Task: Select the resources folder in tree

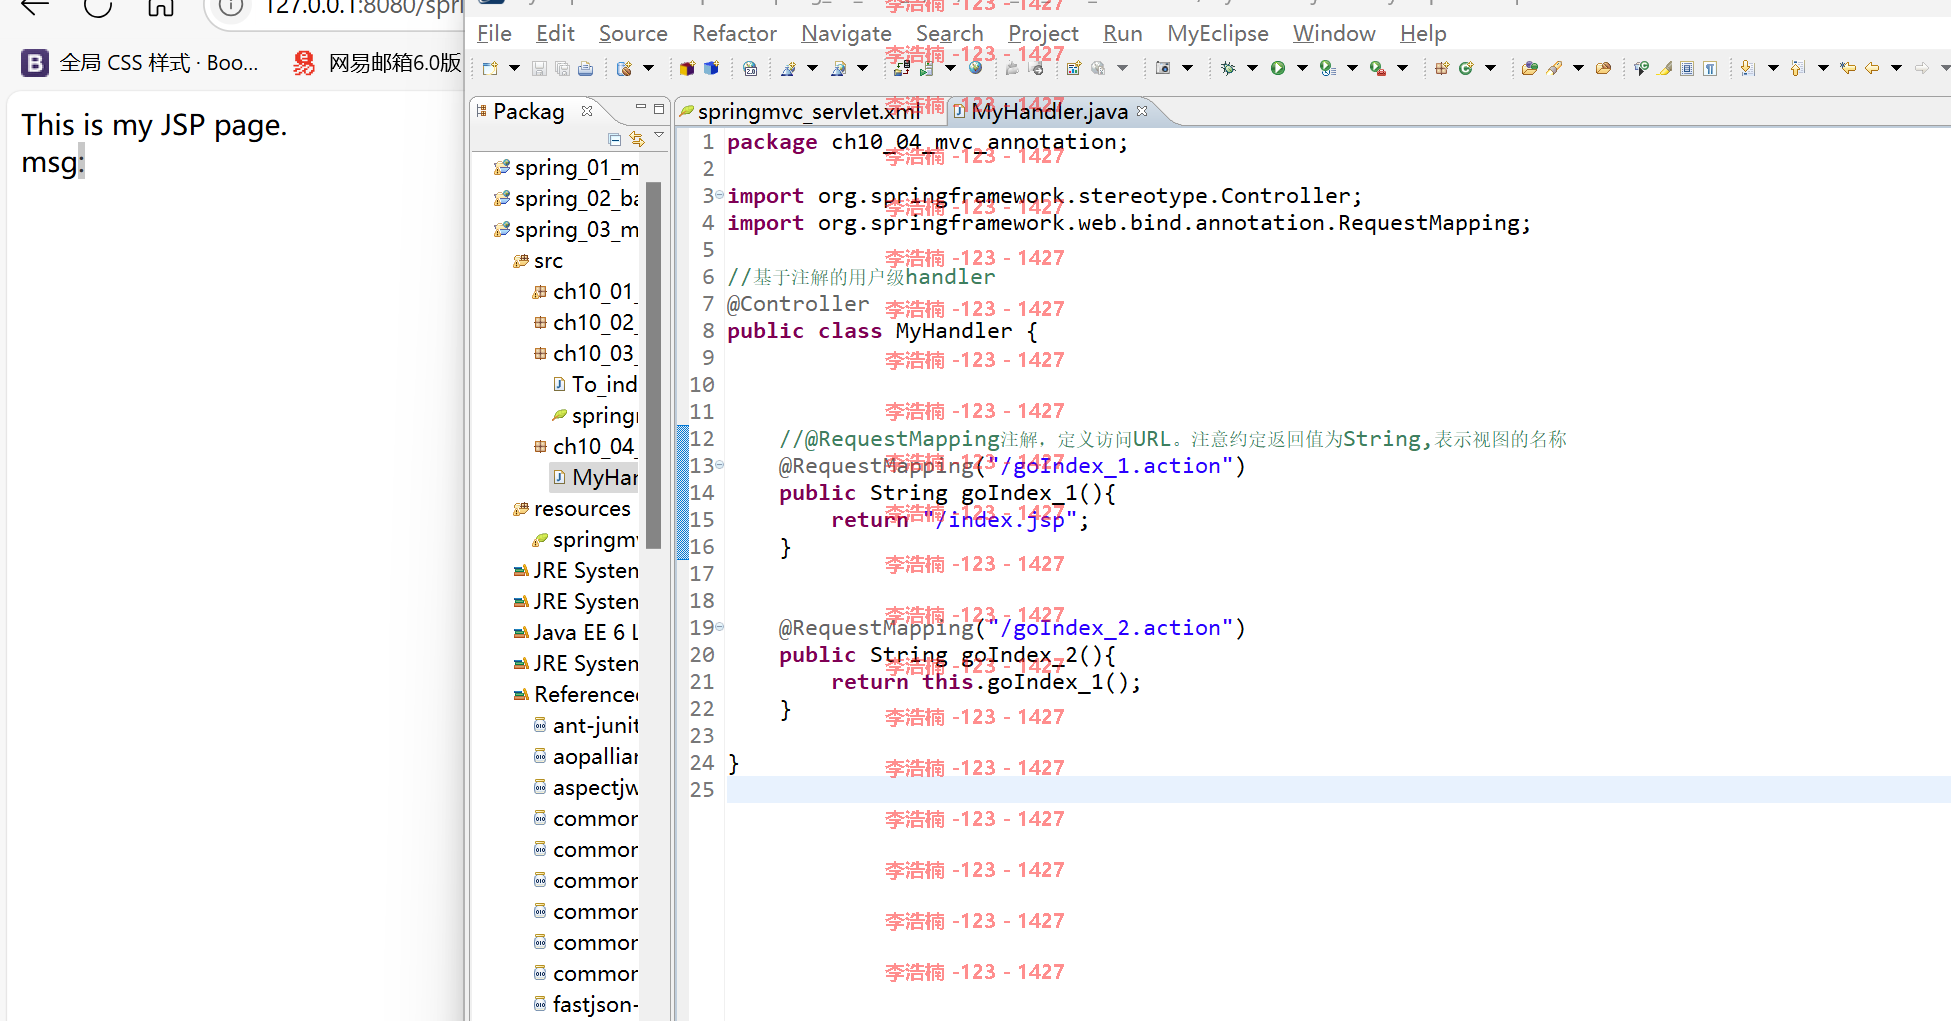Action: click(572, 508)
